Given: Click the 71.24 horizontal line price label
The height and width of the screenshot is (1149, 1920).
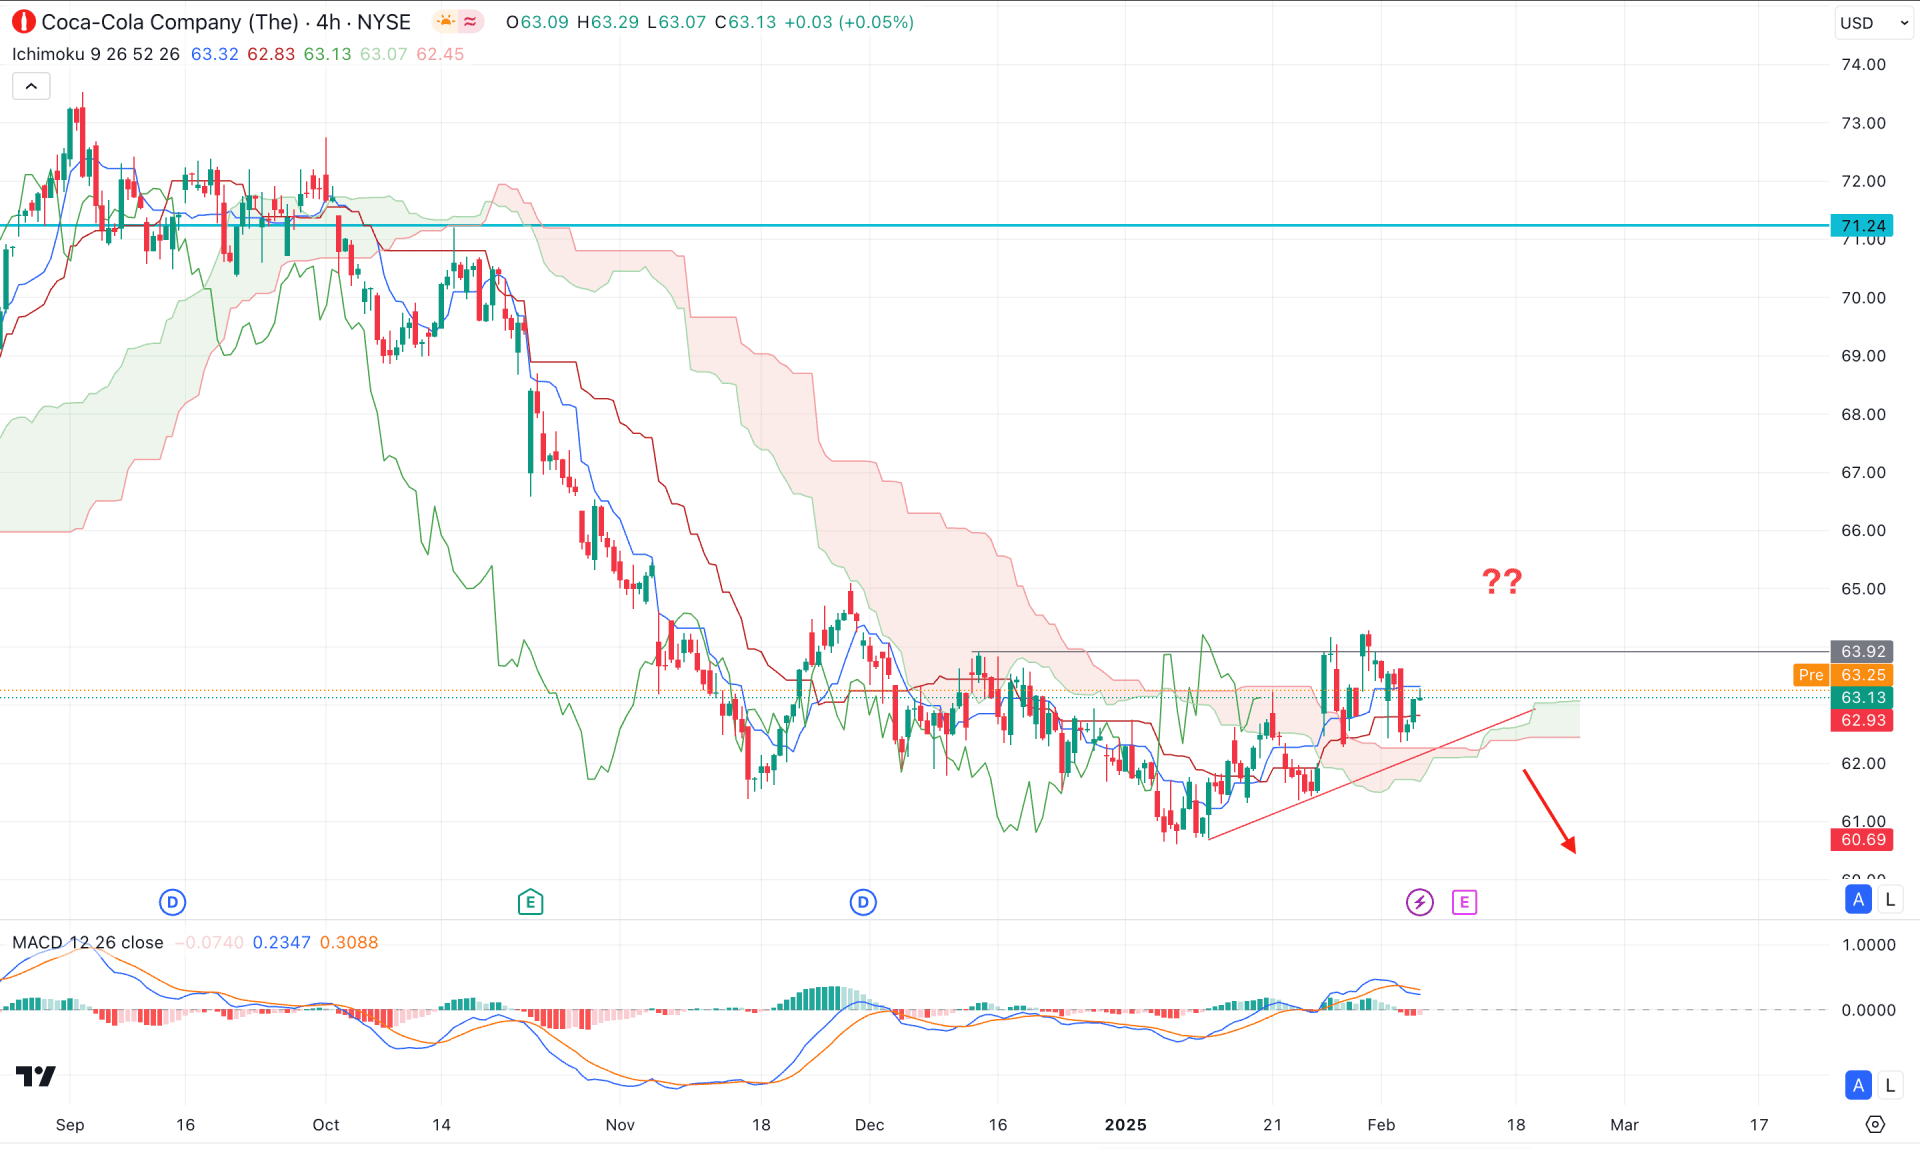Looking at the screenshot, I should pos(1861,226).
